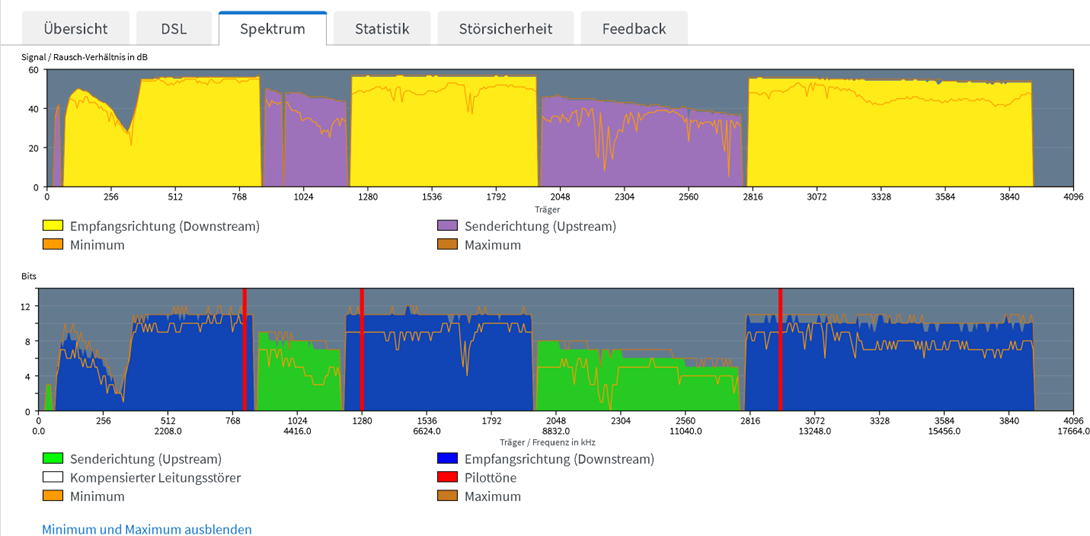Open the DSL tab
The image size is (1090, 536).
coord(174,29)
